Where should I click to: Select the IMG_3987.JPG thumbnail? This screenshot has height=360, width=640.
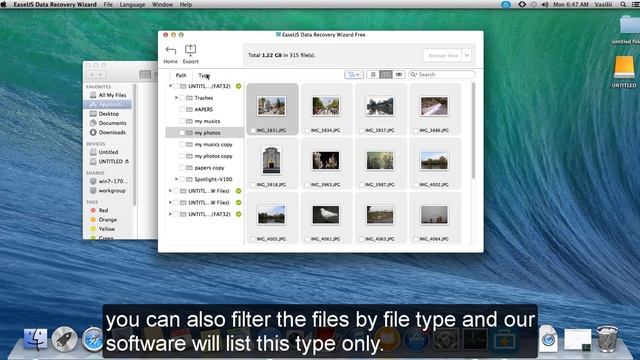(x=380, y=160)
